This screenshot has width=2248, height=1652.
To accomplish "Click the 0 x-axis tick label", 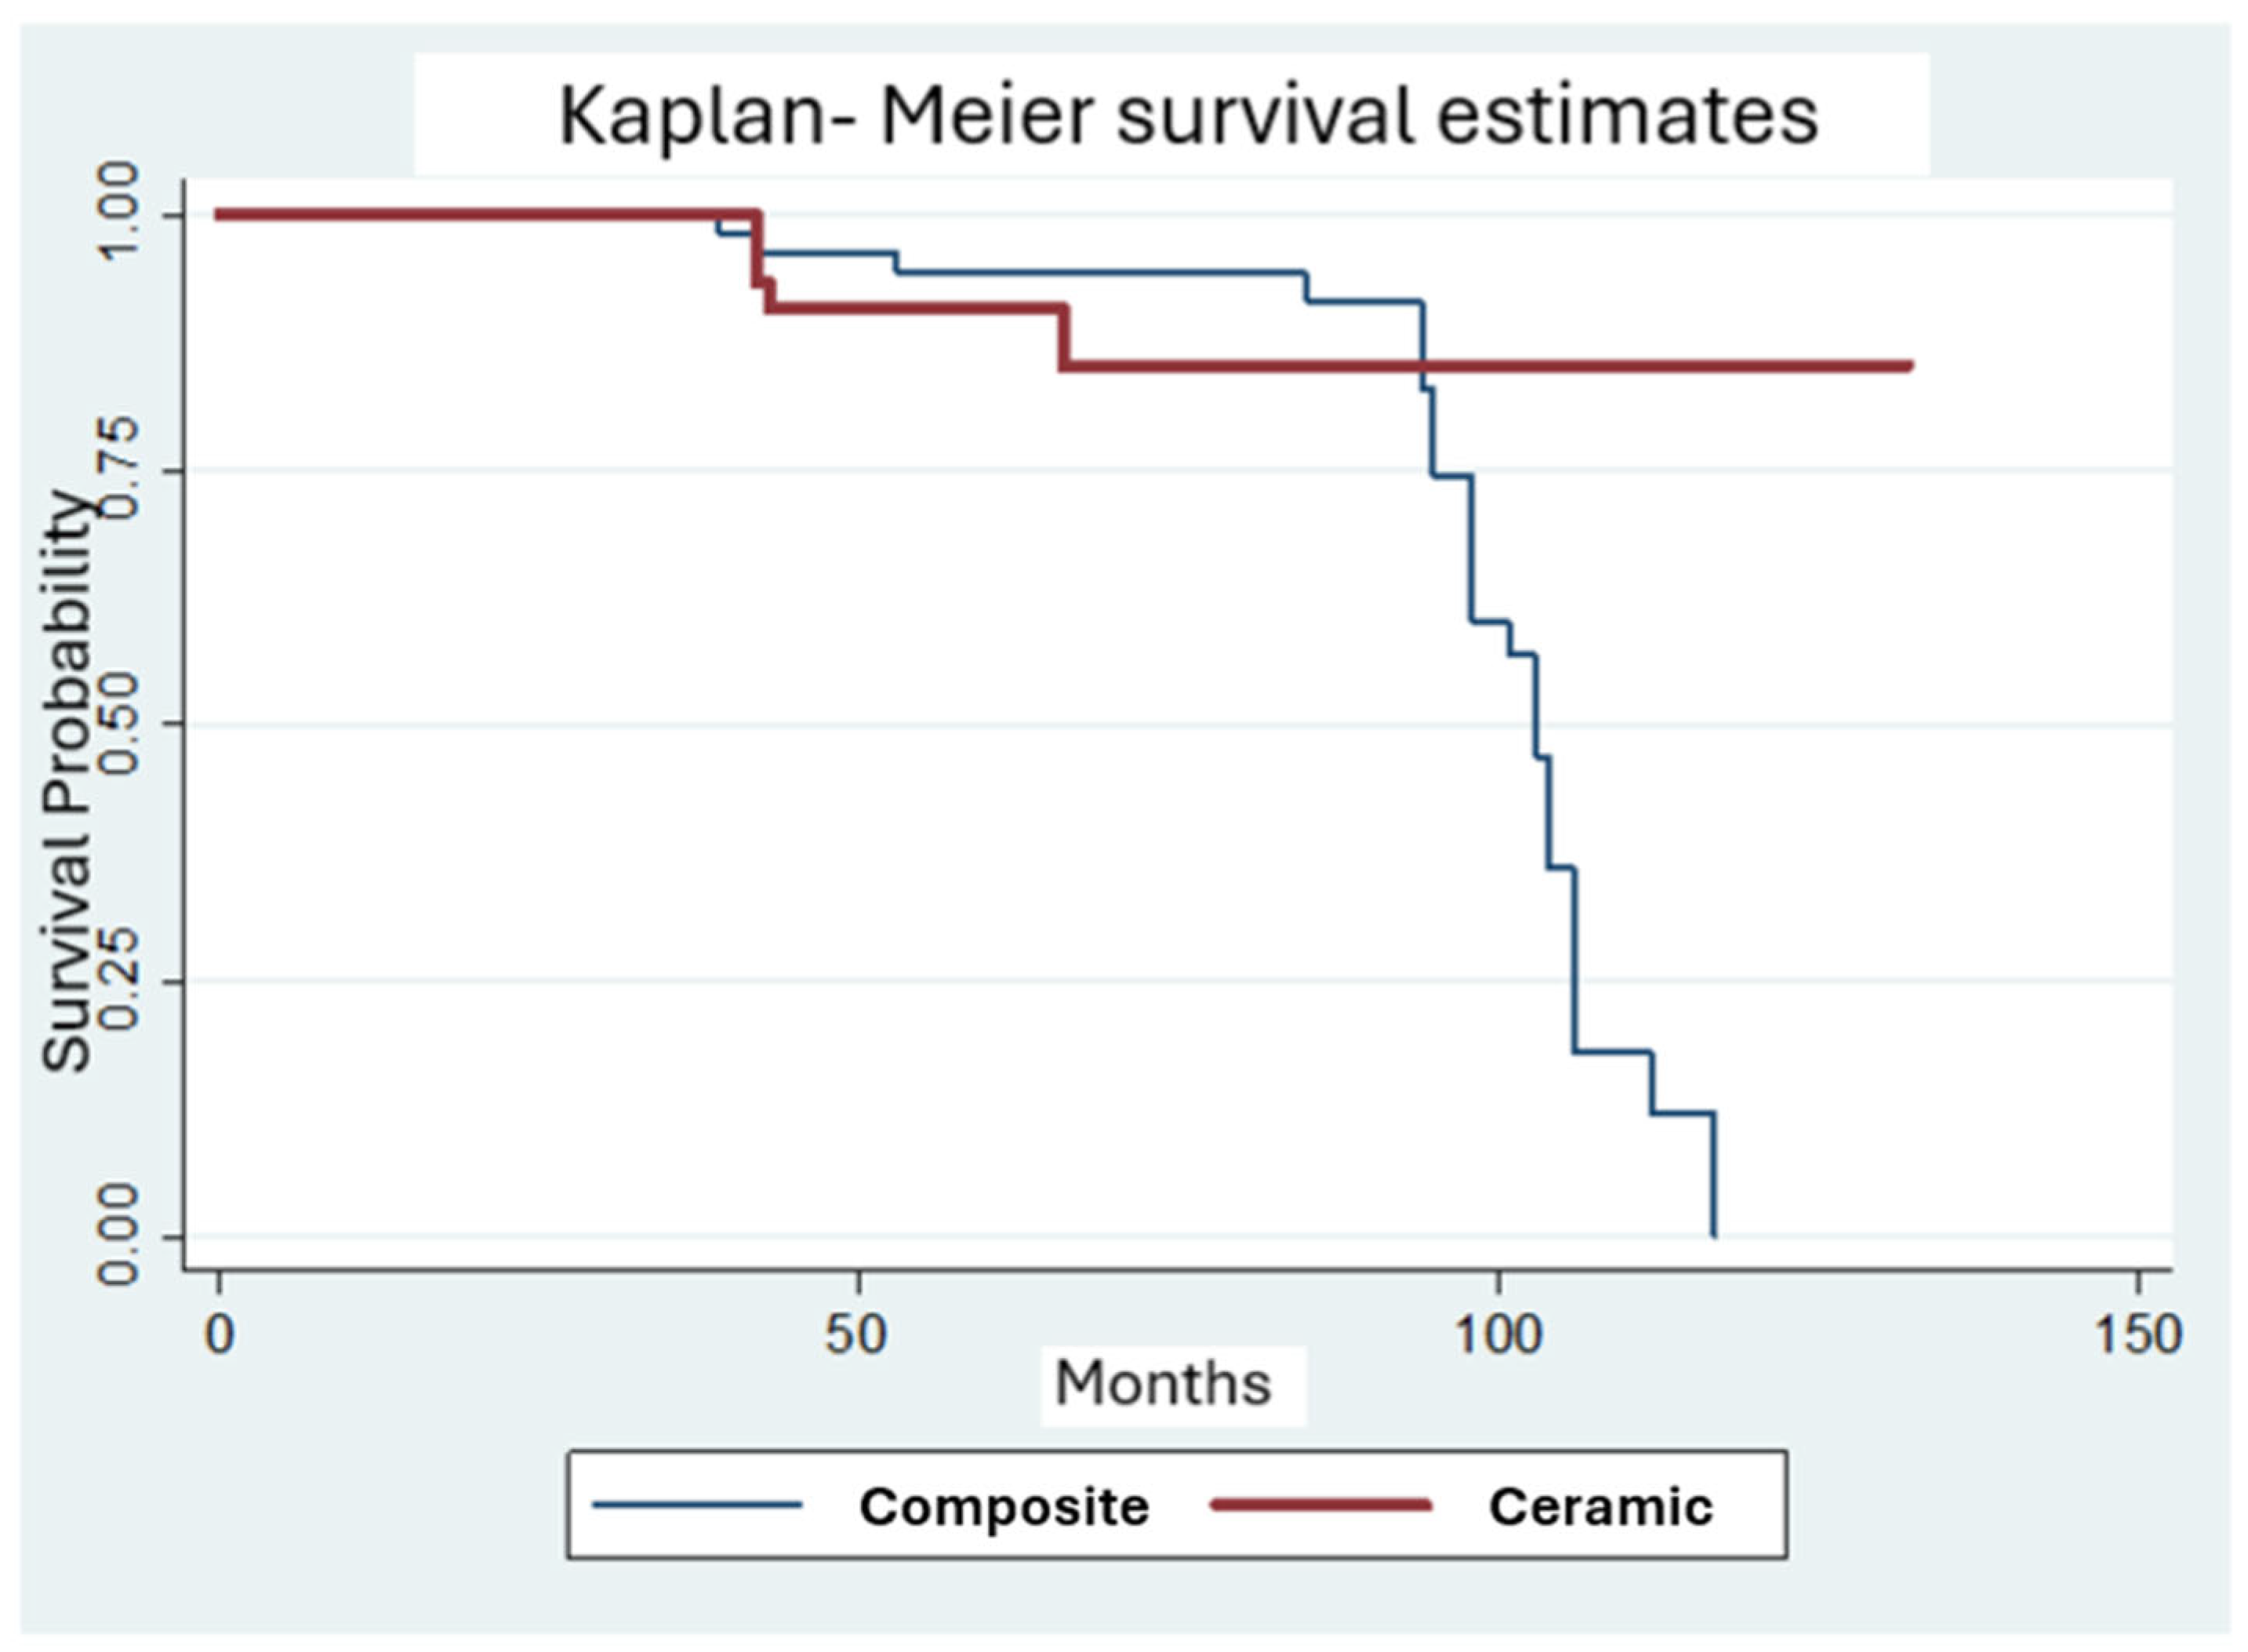I will (219, 1334).
